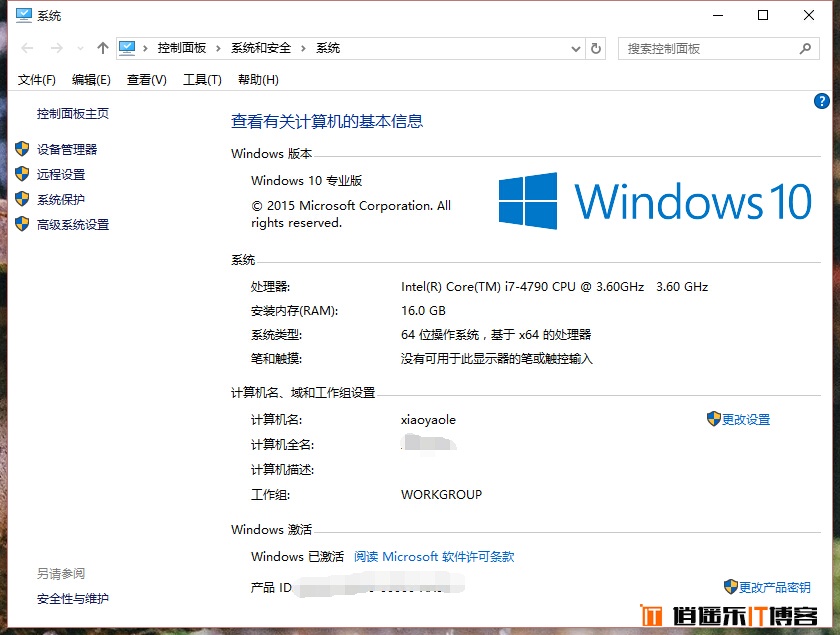
Task: Minimize the 系统 window
Action: [x=718, y=16]
